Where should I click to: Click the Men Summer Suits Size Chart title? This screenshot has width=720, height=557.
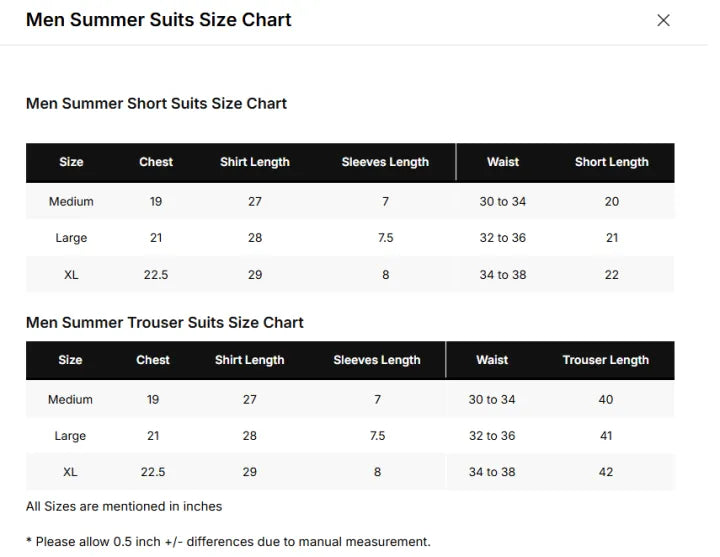tap(158, 20)
